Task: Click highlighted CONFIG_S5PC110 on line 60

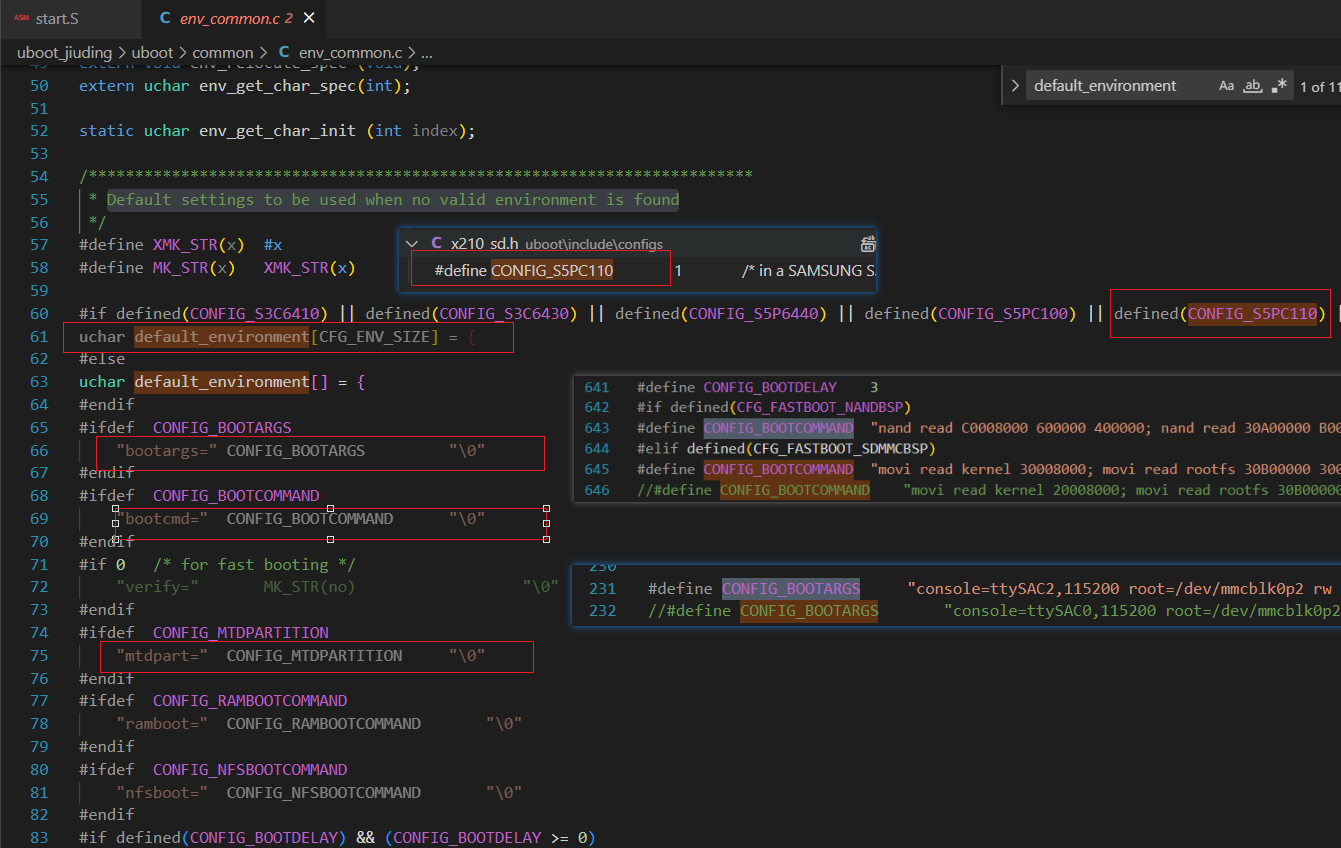Action: [x=1253, y=314]
